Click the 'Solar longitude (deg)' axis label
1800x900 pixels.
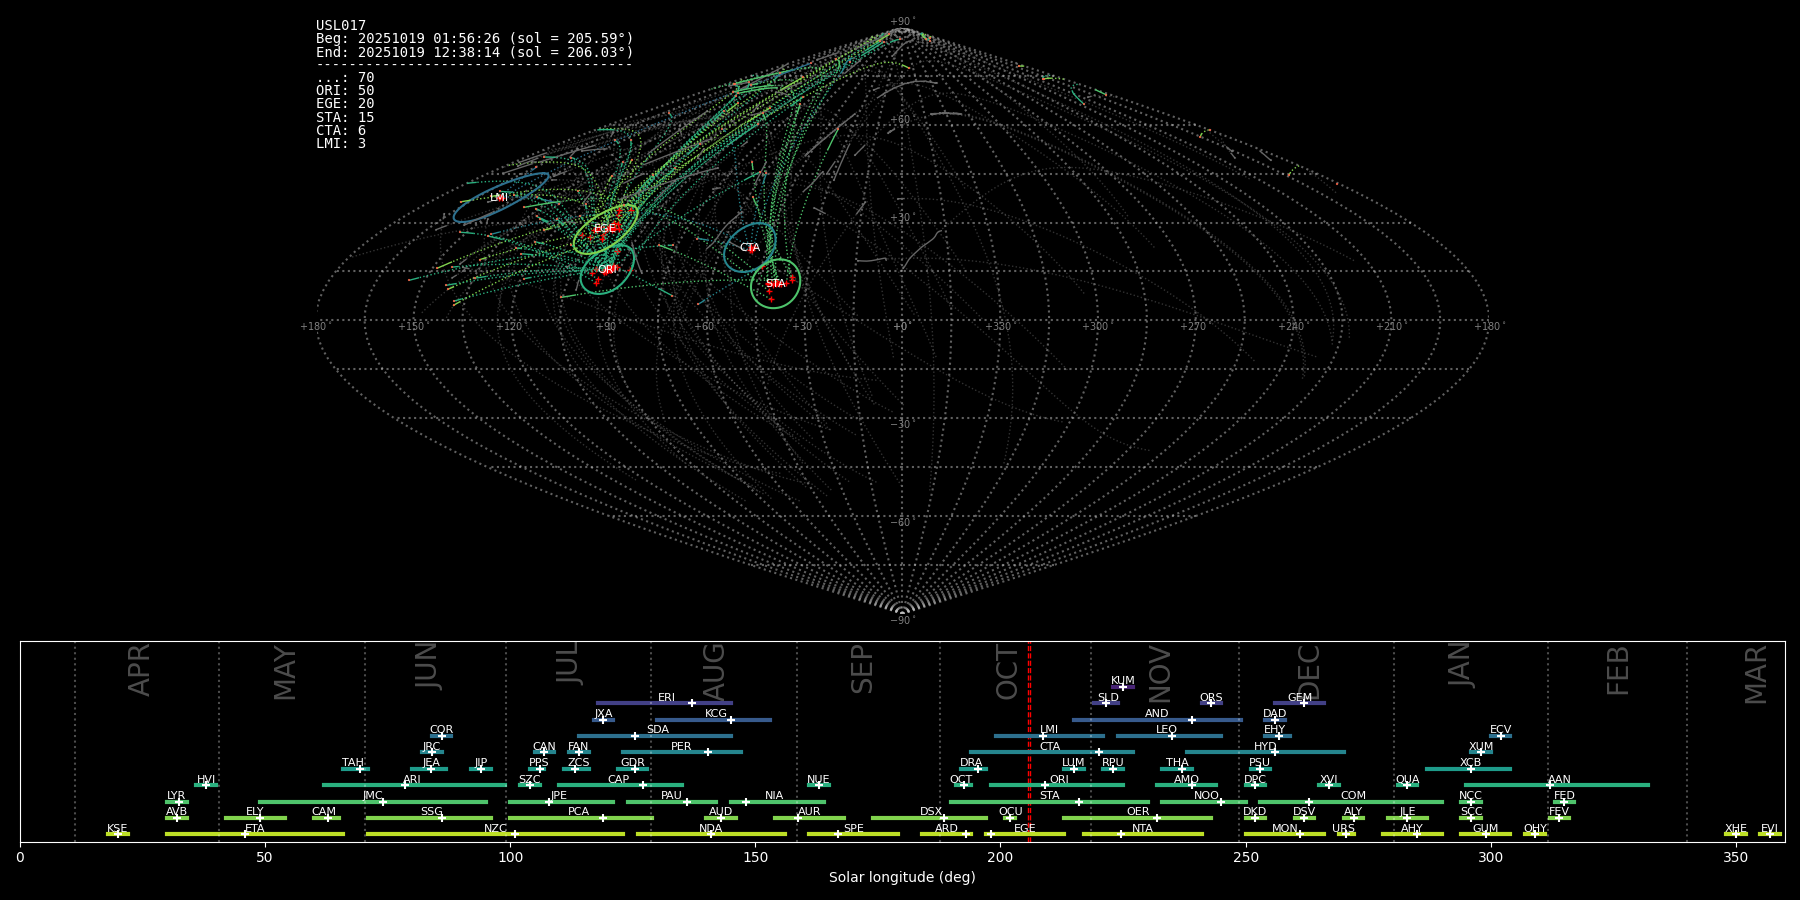pos(902,878)
